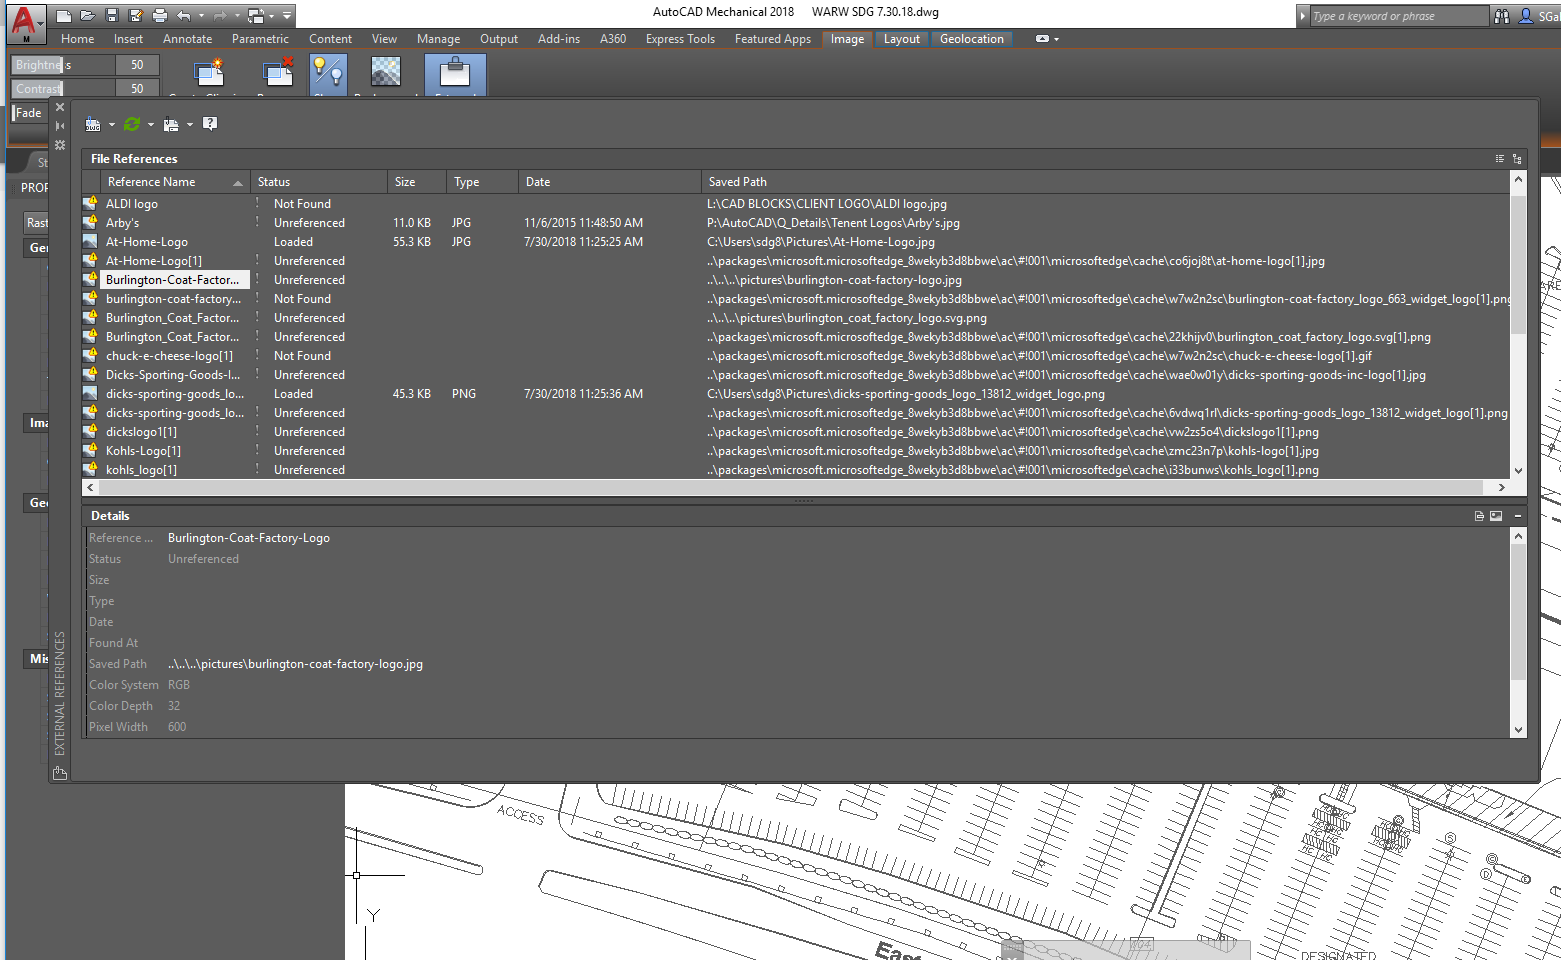The height and width of the screenshot is (960, 1561).
Task: Toggle the Show Image lightbulb button
Action: tap(328, 73)
